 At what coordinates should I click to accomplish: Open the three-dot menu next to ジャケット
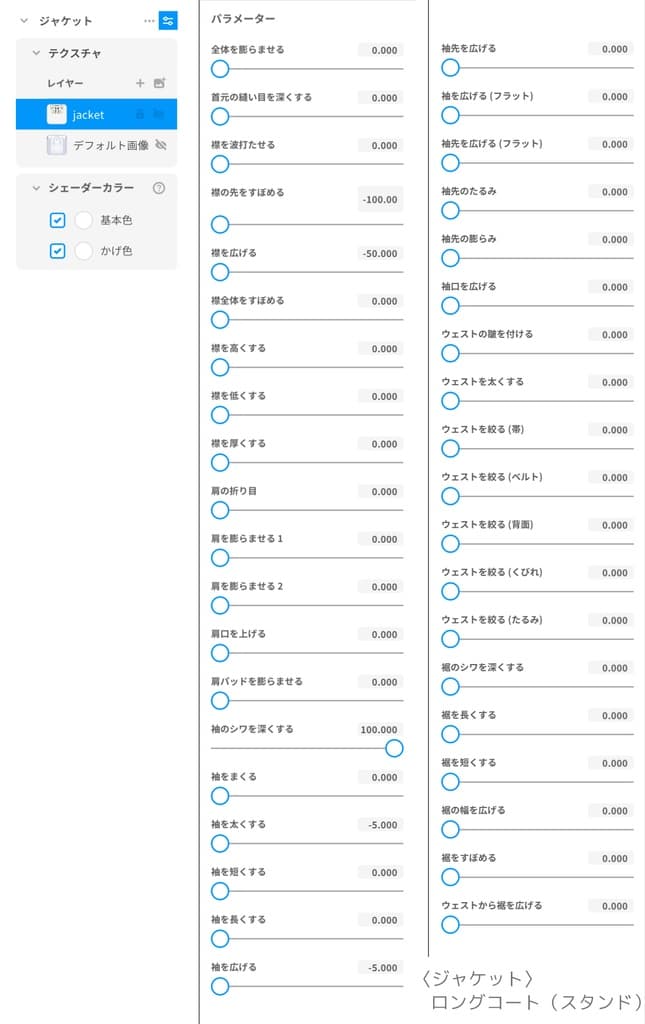click(149, 20)
